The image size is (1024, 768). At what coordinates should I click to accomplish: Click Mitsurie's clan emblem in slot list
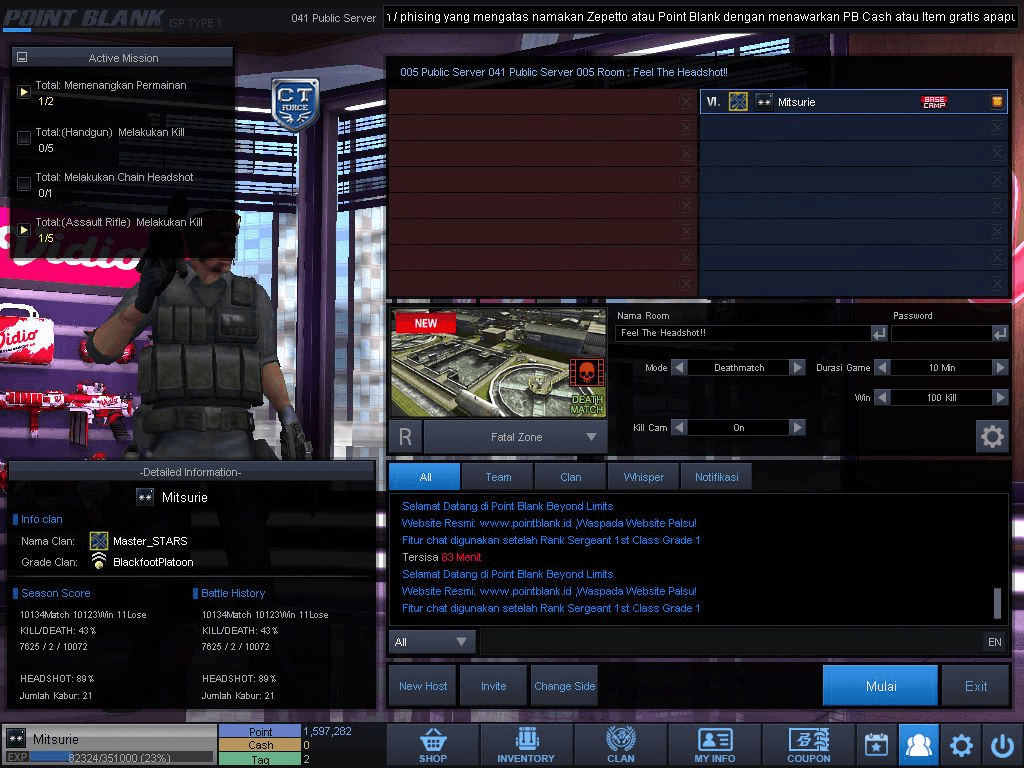point(738,101)
